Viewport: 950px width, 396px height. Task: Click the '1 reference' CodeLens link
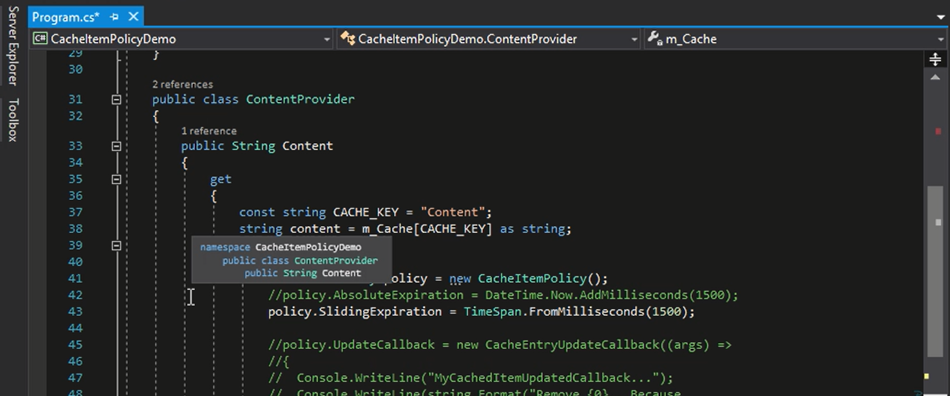[209, 131]
